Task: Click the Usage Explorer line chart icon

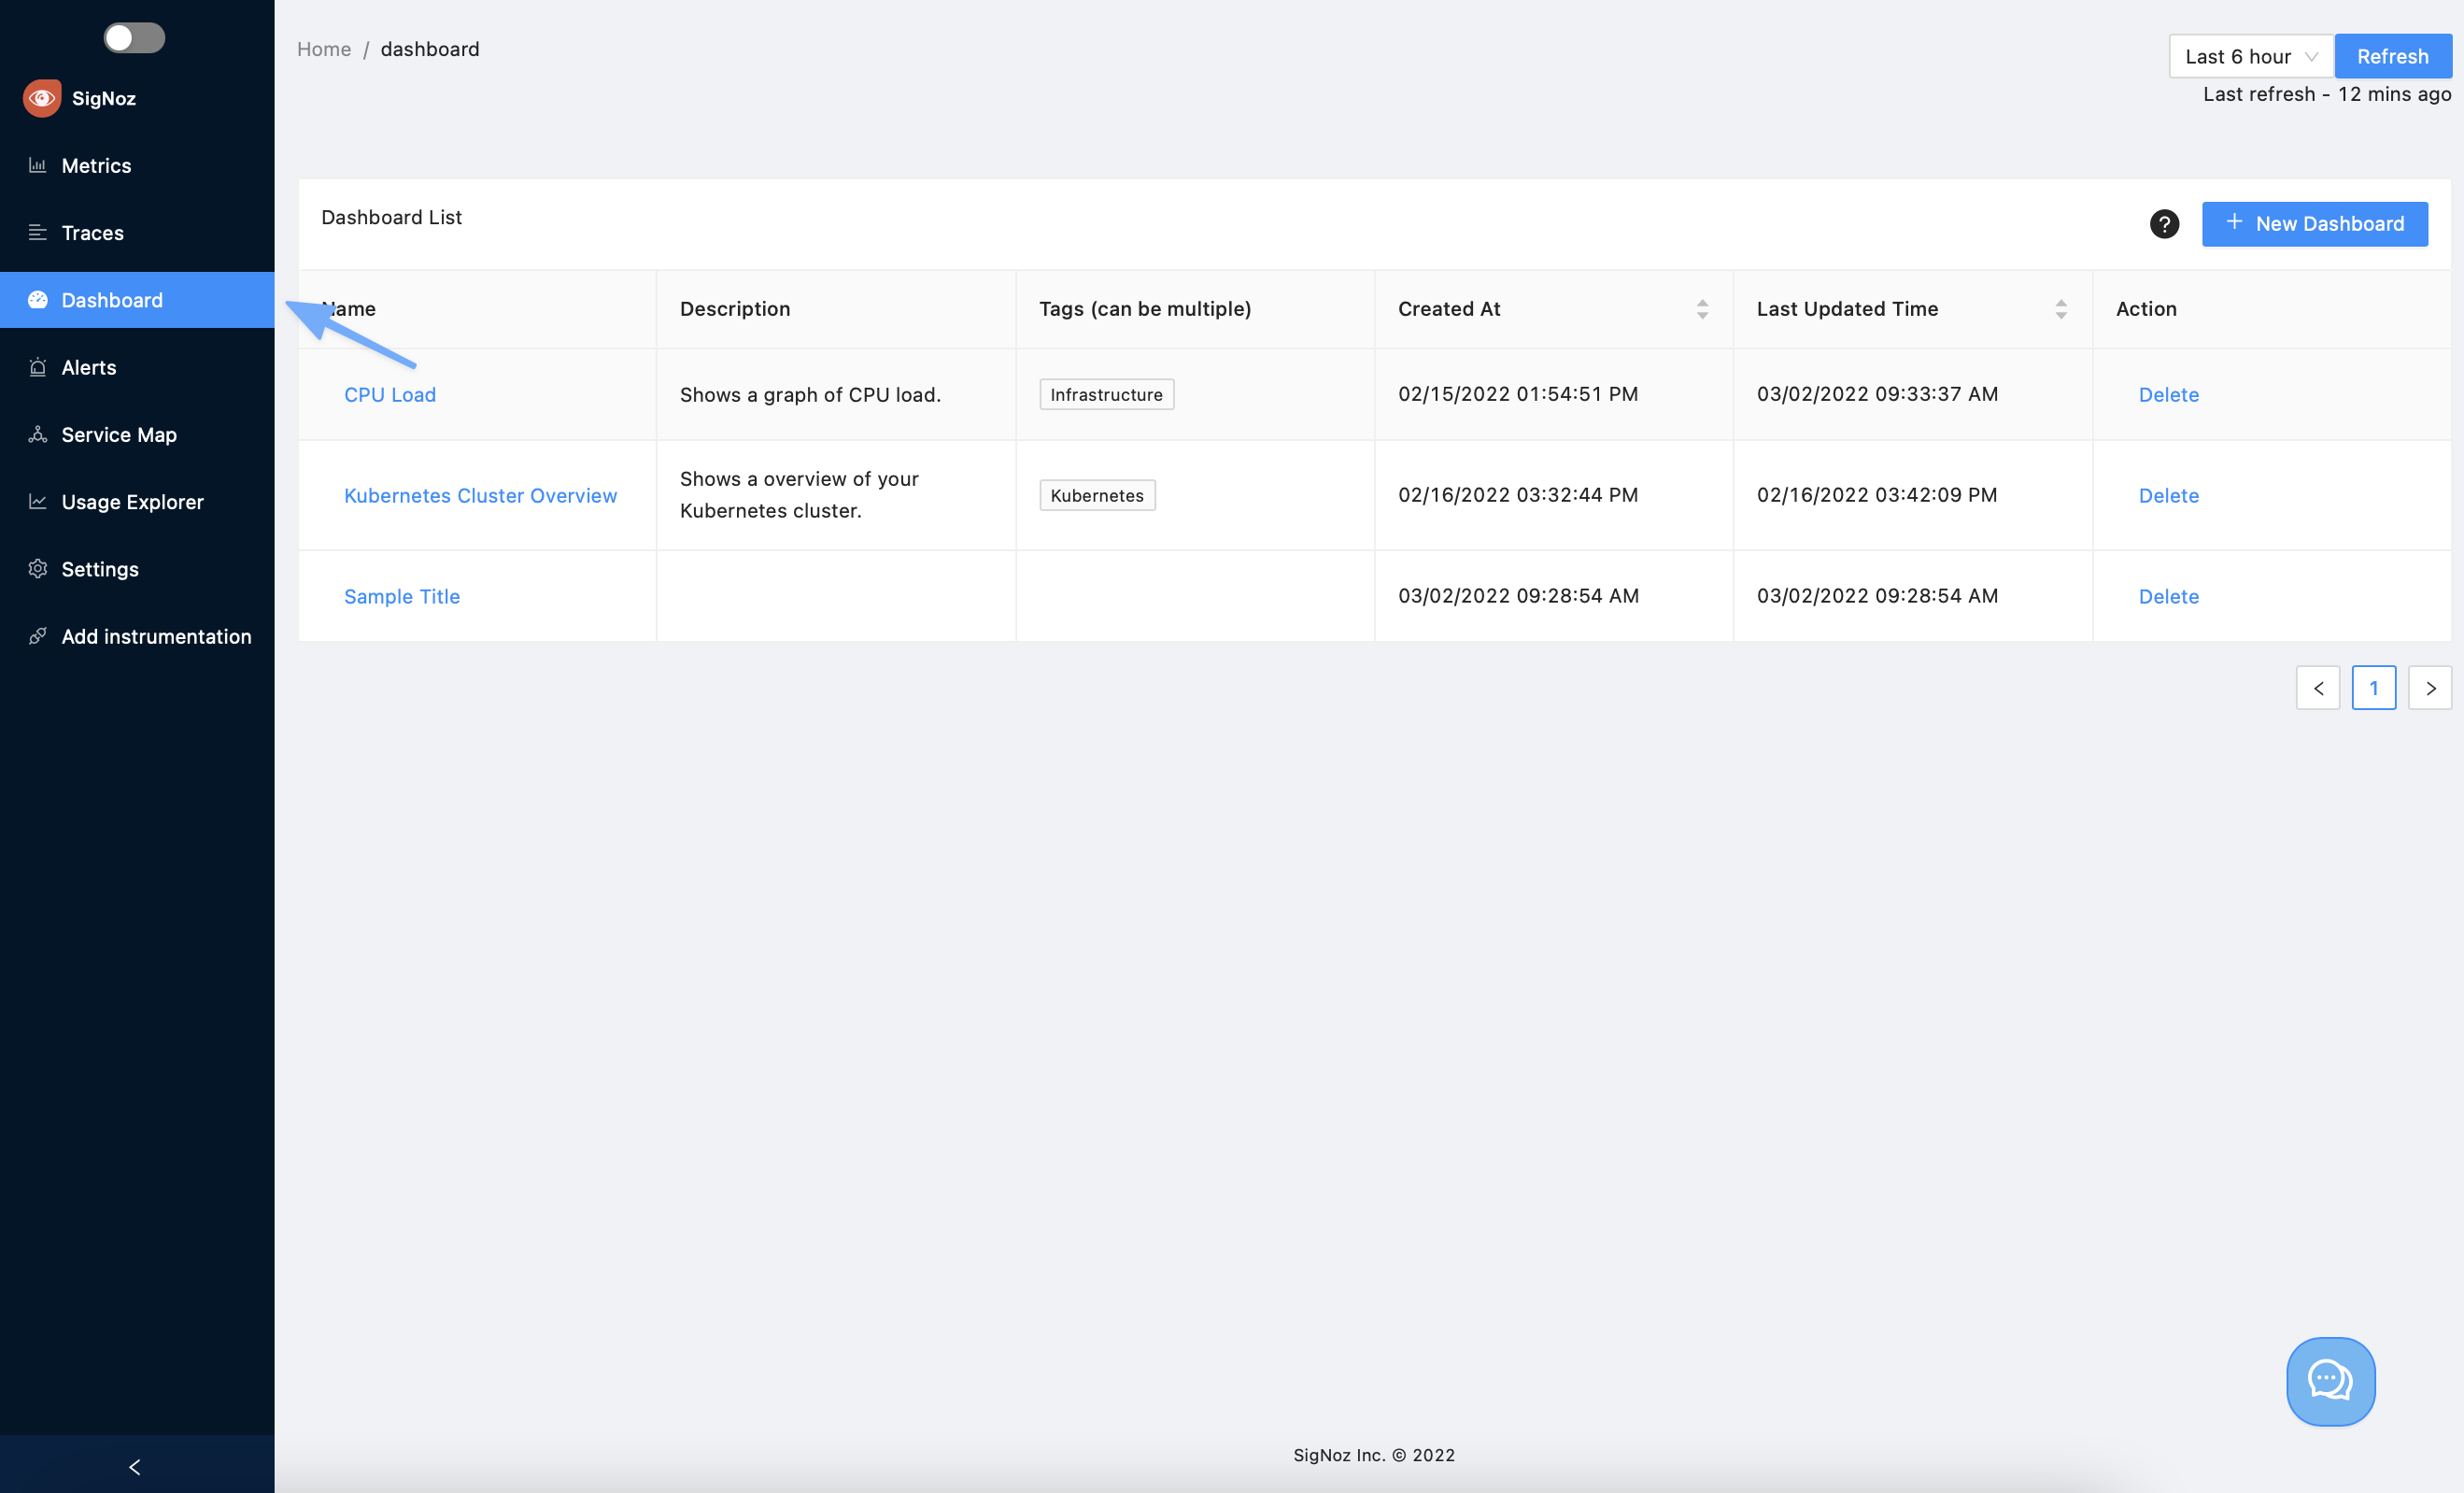Action: pyautogui.click(x=38, y=501)
